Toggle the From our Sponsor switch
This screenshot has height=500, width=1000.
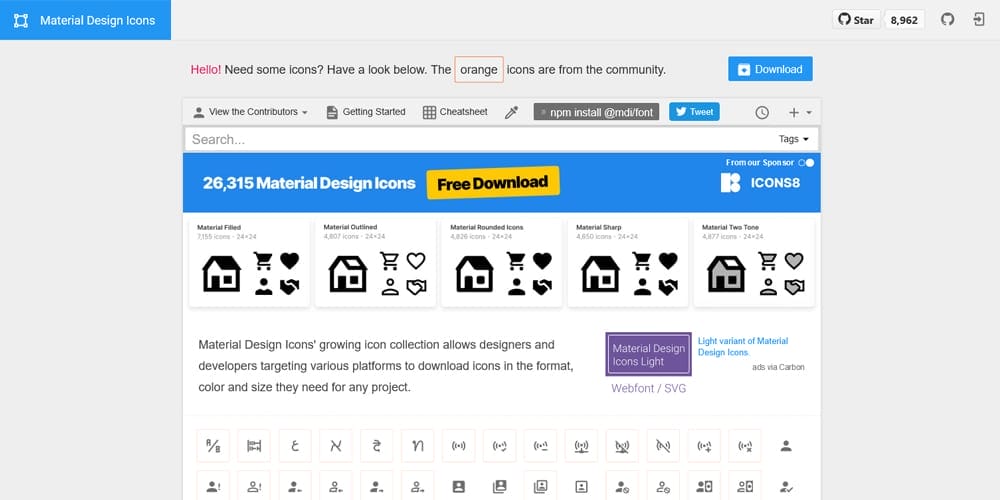806,163
